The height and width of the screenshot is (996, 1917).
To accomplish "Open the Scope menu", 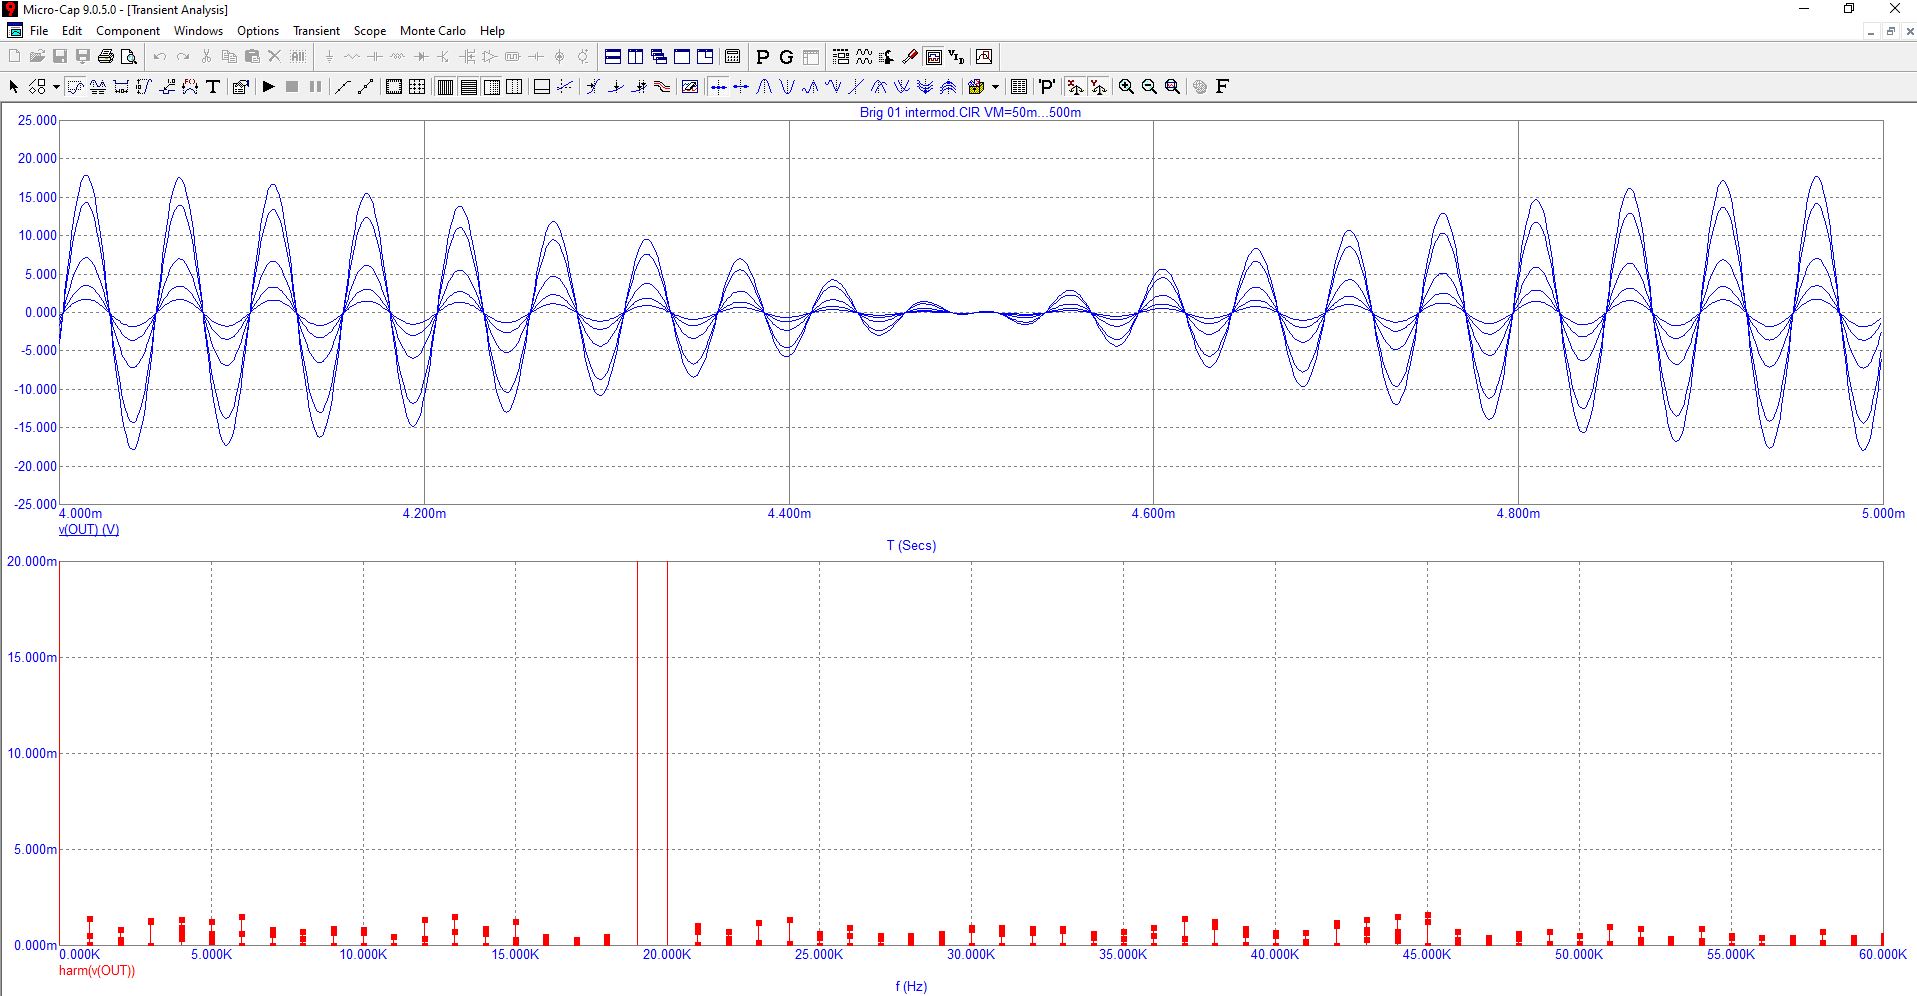I will [x=369, y=31].
